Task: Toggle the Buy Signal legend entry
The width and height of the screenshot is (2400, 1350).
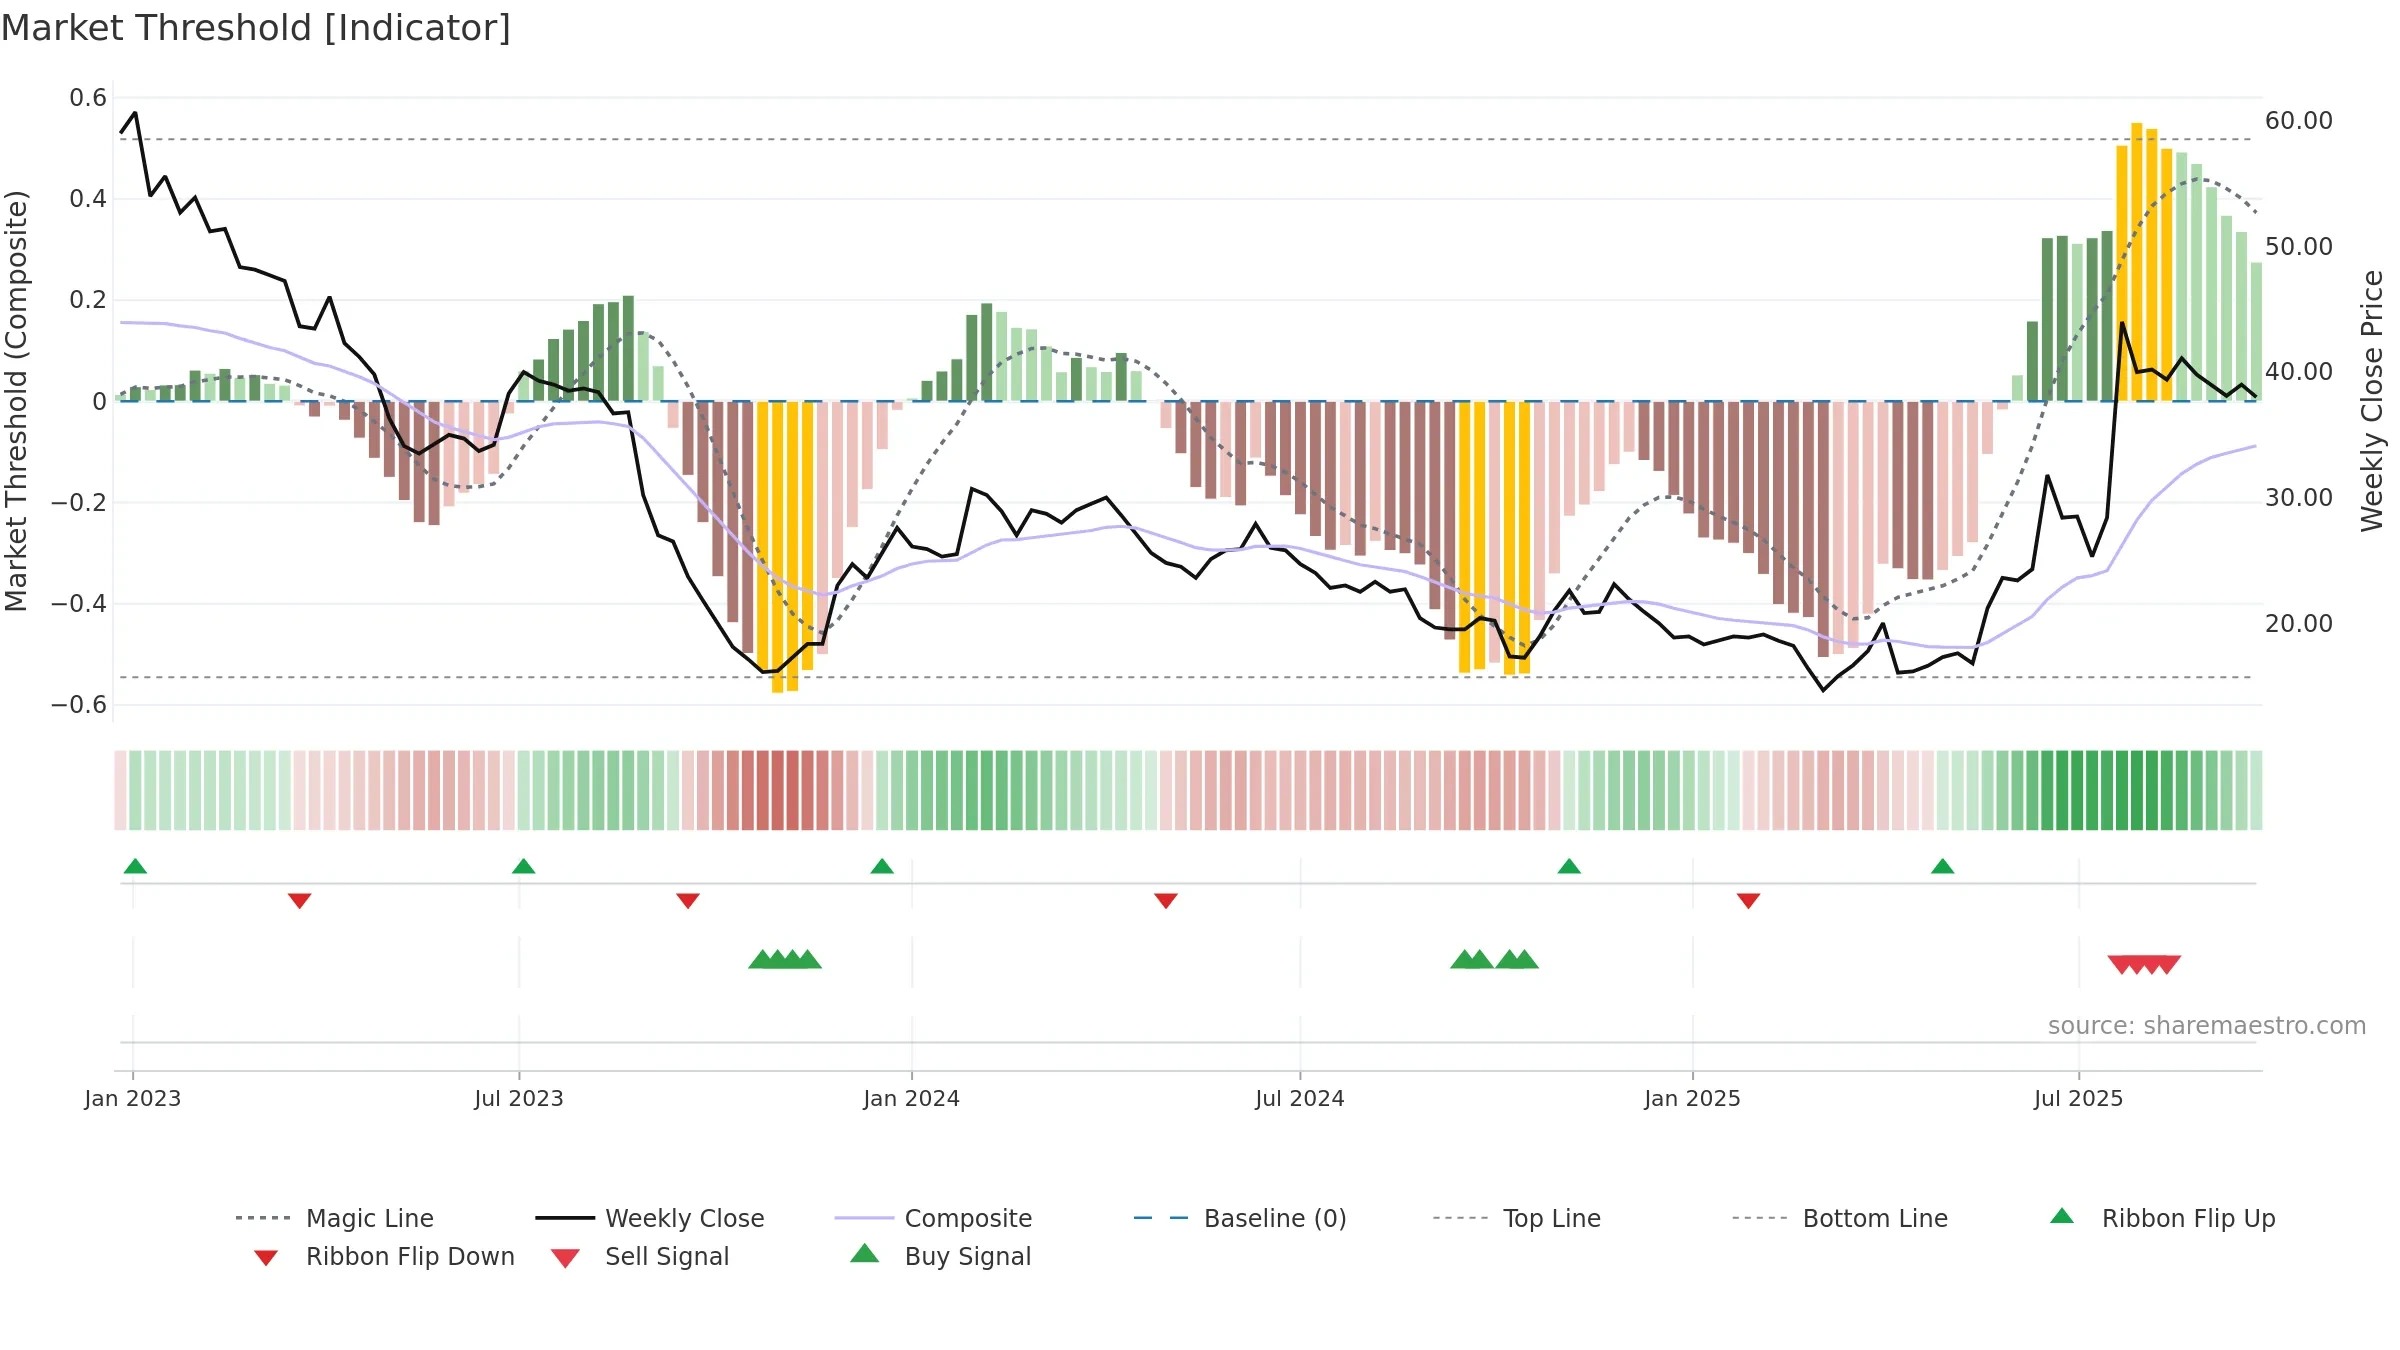Action: [x=940, y=1256]
